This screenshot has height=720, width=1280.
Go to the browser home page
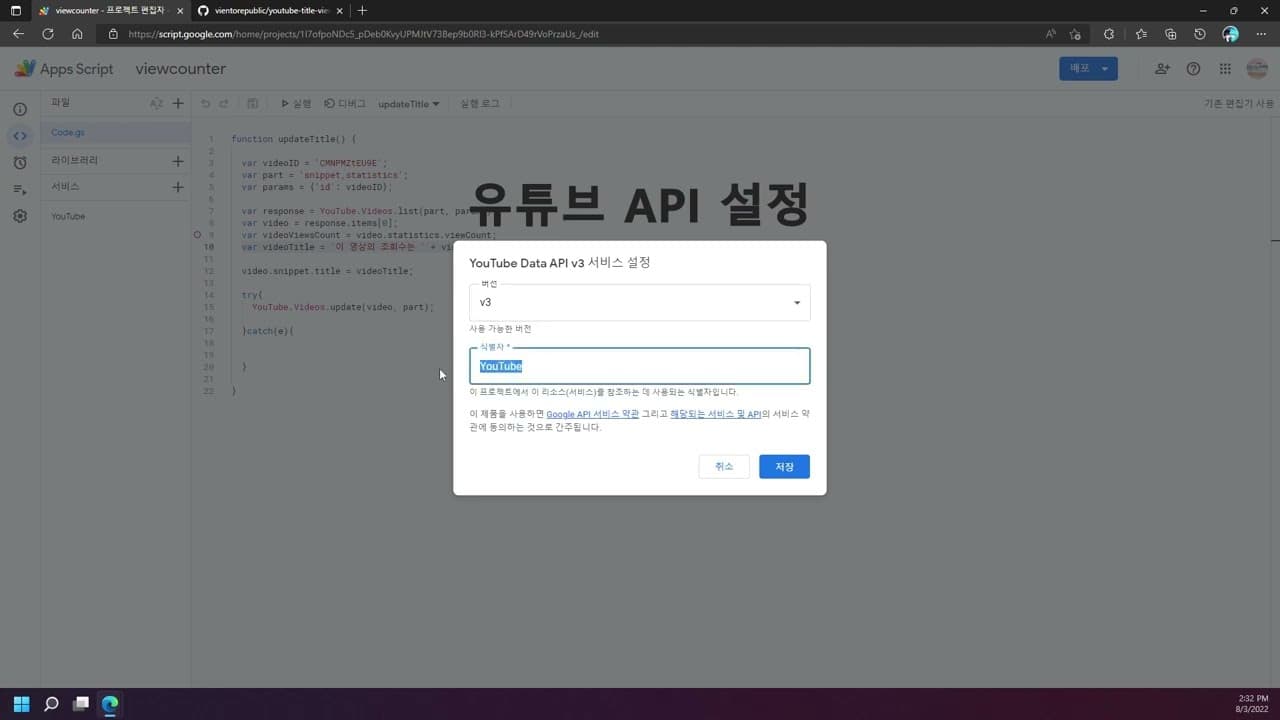77,34
